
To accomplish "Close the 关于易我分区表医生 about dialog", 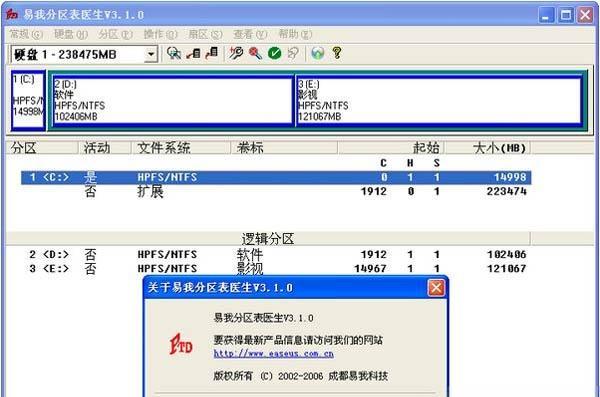I will (x=436, y=288).
